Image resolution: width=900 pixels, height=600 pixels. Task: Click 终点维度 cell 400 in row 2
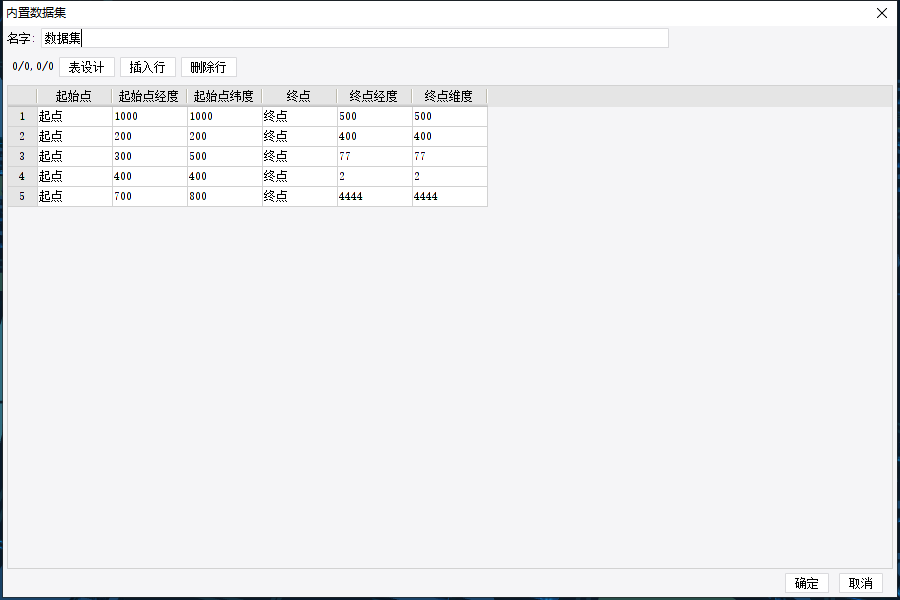[x=450, y=137]
